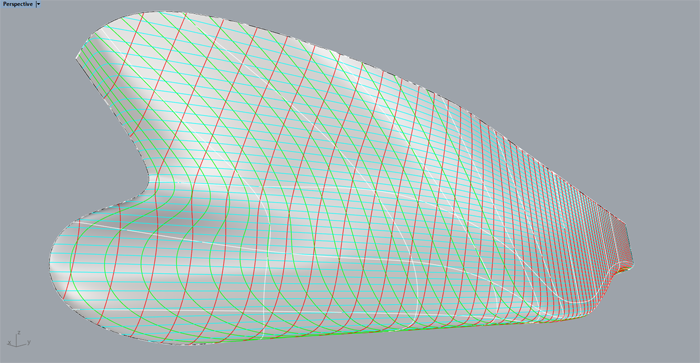Select the orange skeg bump near stern
The height and width of the screenshot is (363, 700).
click(x=623, y=270)
